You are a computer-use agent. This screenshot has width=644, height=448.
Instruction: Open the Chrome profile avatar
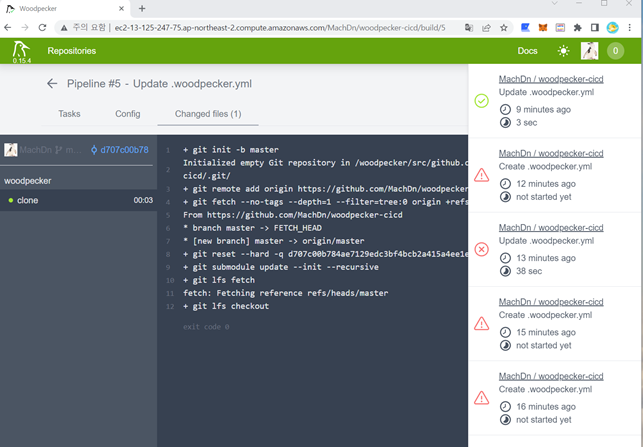pos(612,28)
